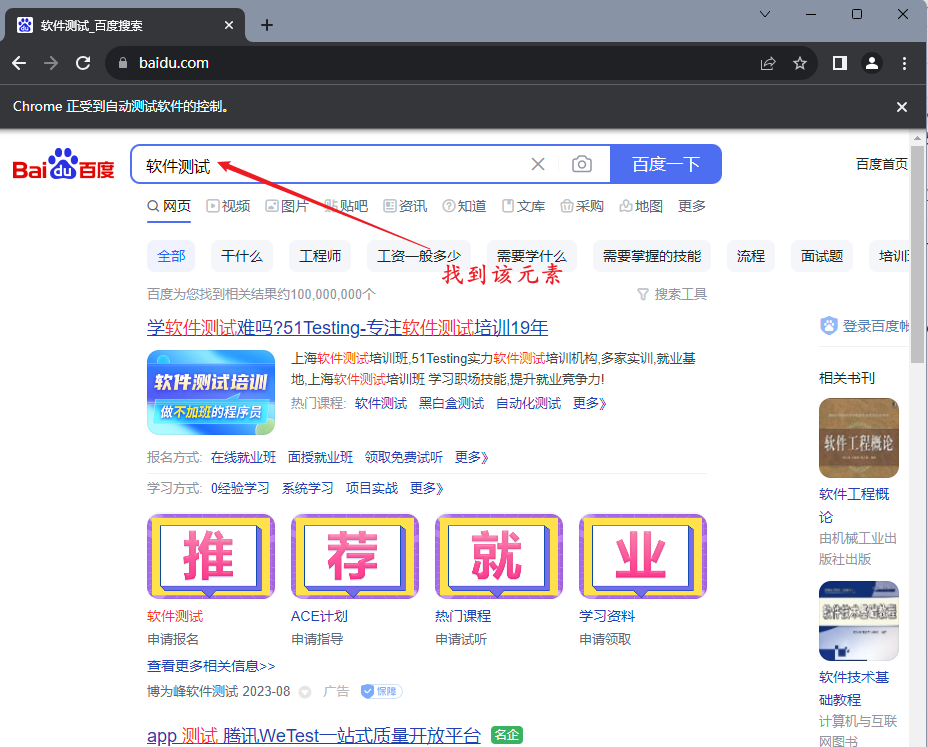Reload the page
Screen dimensions: 928x747
pyautogui.click(x=83, y=63)
